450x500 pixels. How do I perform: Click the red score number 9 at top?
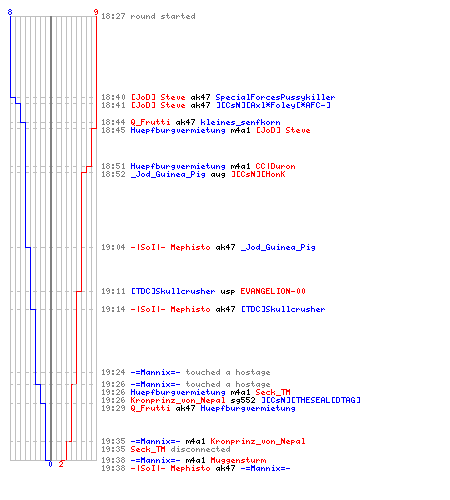(x=96, y=12)
